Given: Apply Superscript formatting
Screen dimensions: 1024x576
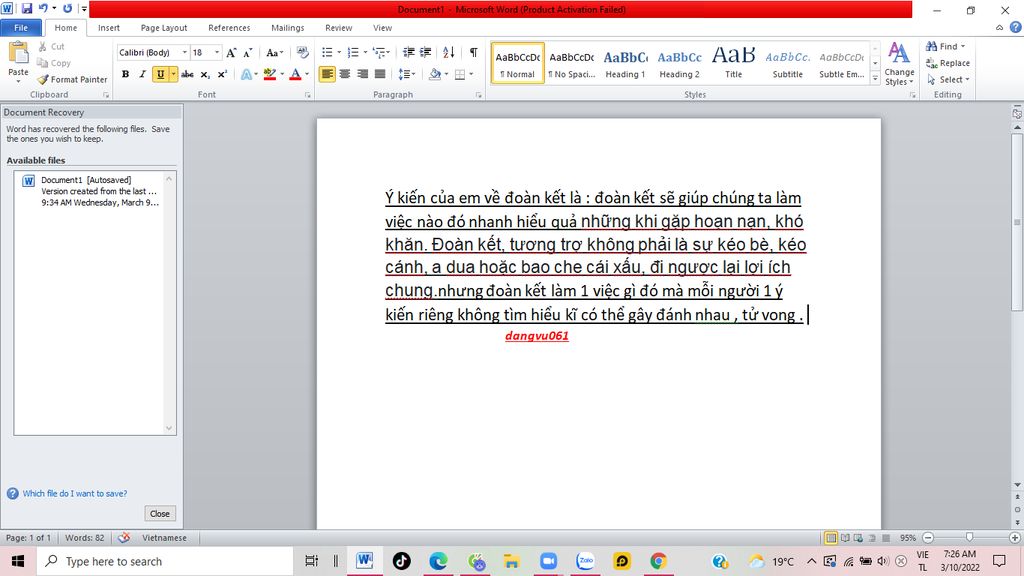Looking at the screenshot, I should pyautogui.click(x=222, y=74).
